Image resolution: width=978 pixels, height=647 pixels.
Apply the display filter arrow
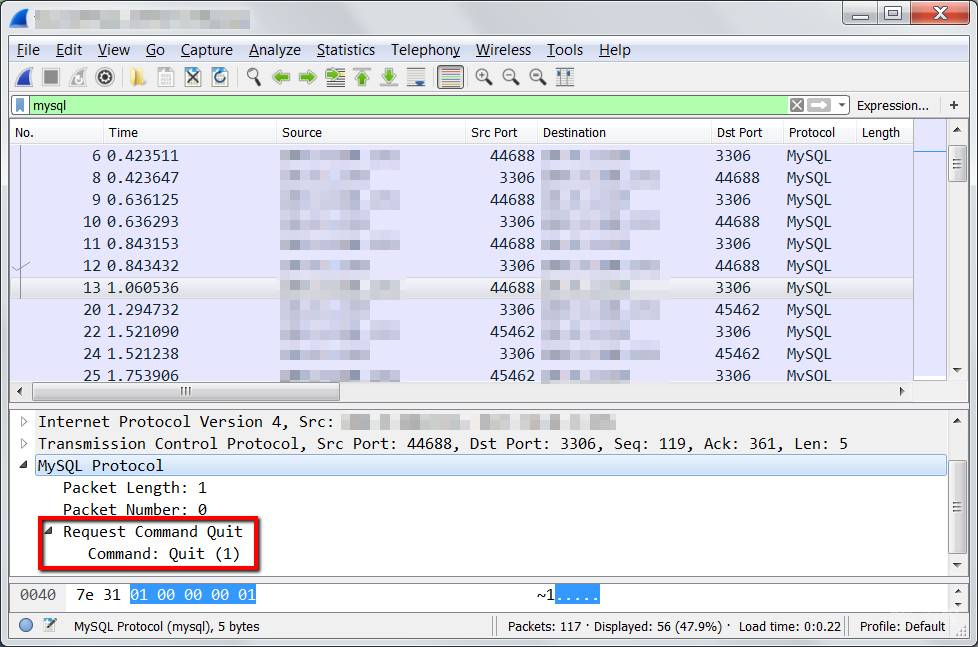[x=819, y=105]
